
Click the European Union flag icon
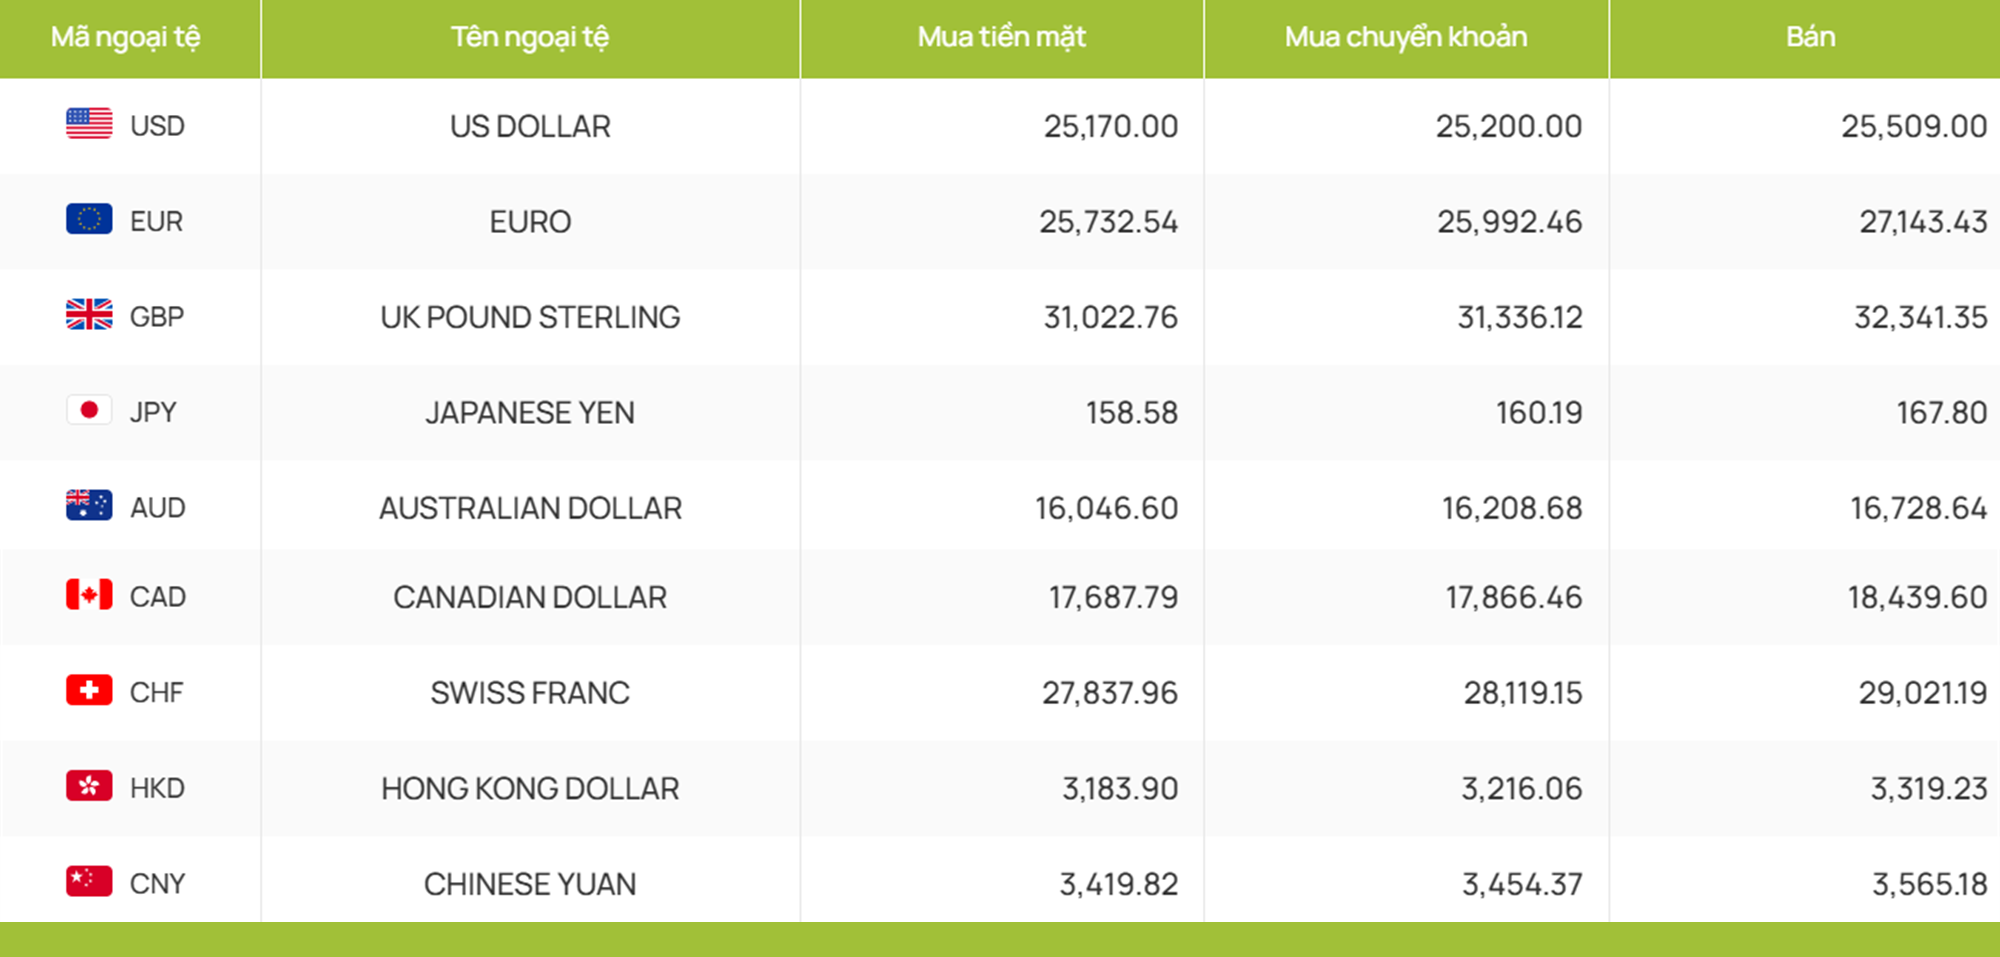tap(89, 219)
